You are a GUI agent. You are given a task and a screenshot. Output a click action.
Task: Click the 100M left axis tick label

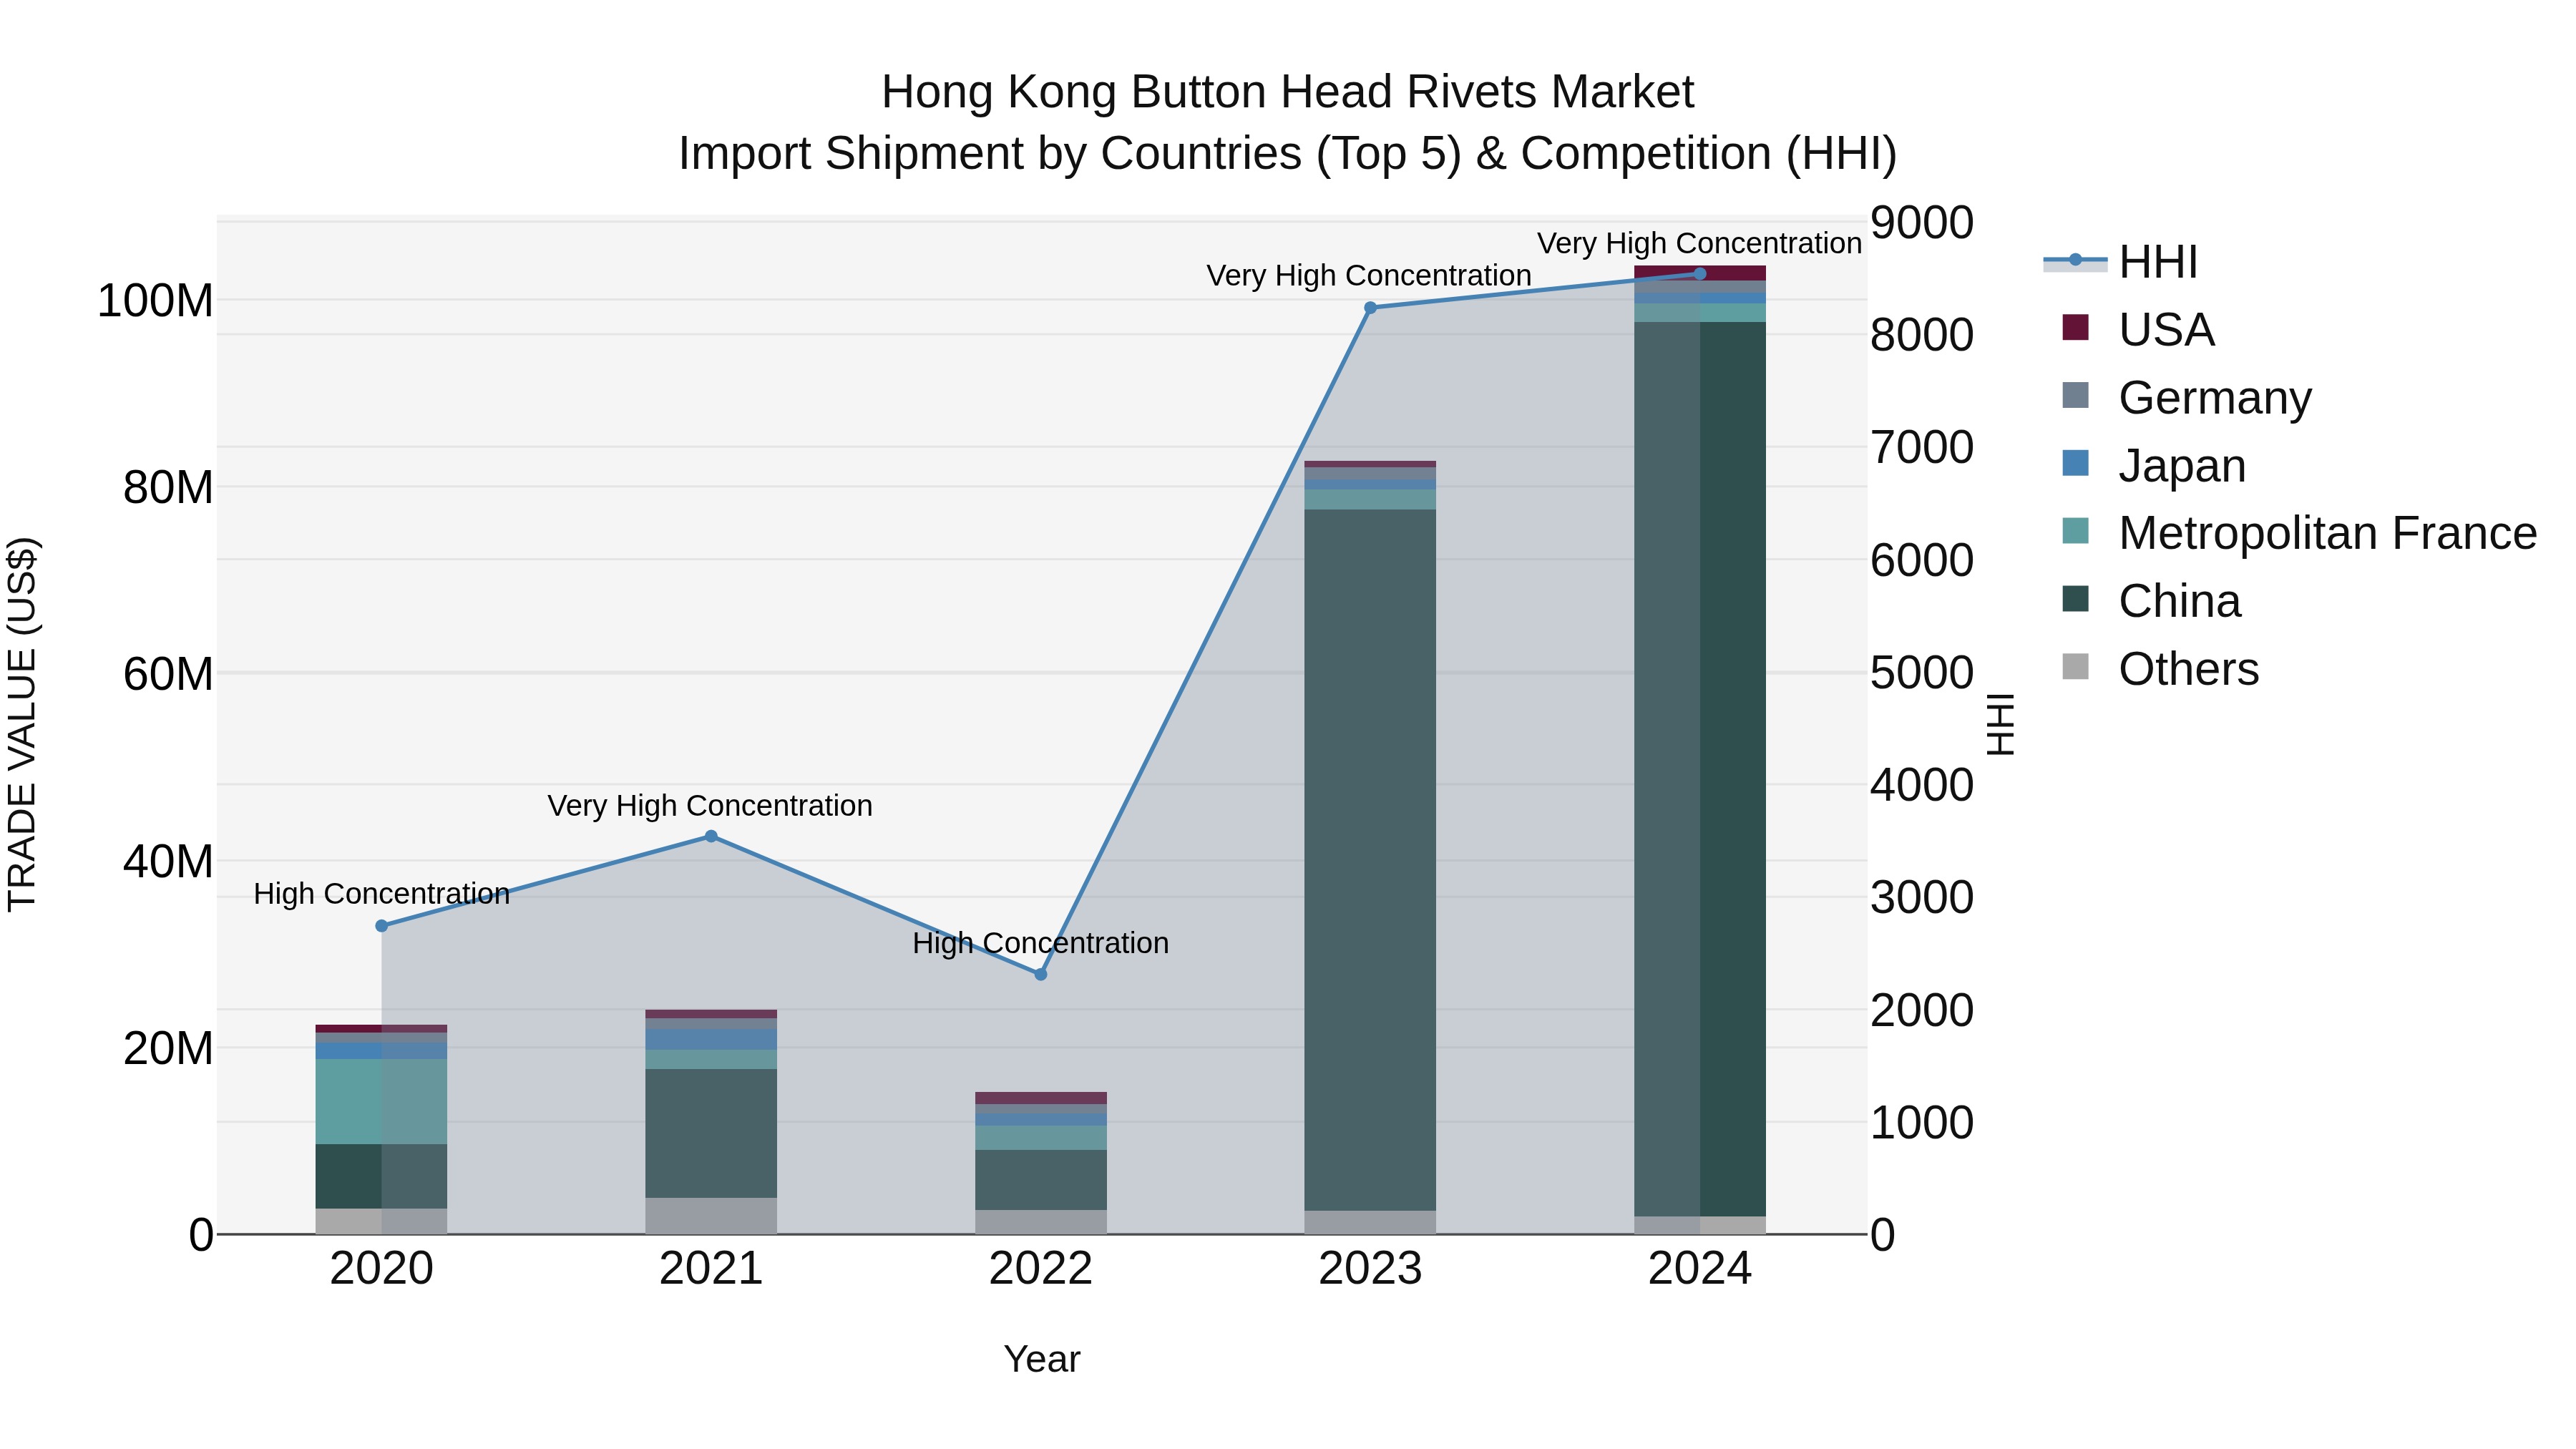point(155,301)
